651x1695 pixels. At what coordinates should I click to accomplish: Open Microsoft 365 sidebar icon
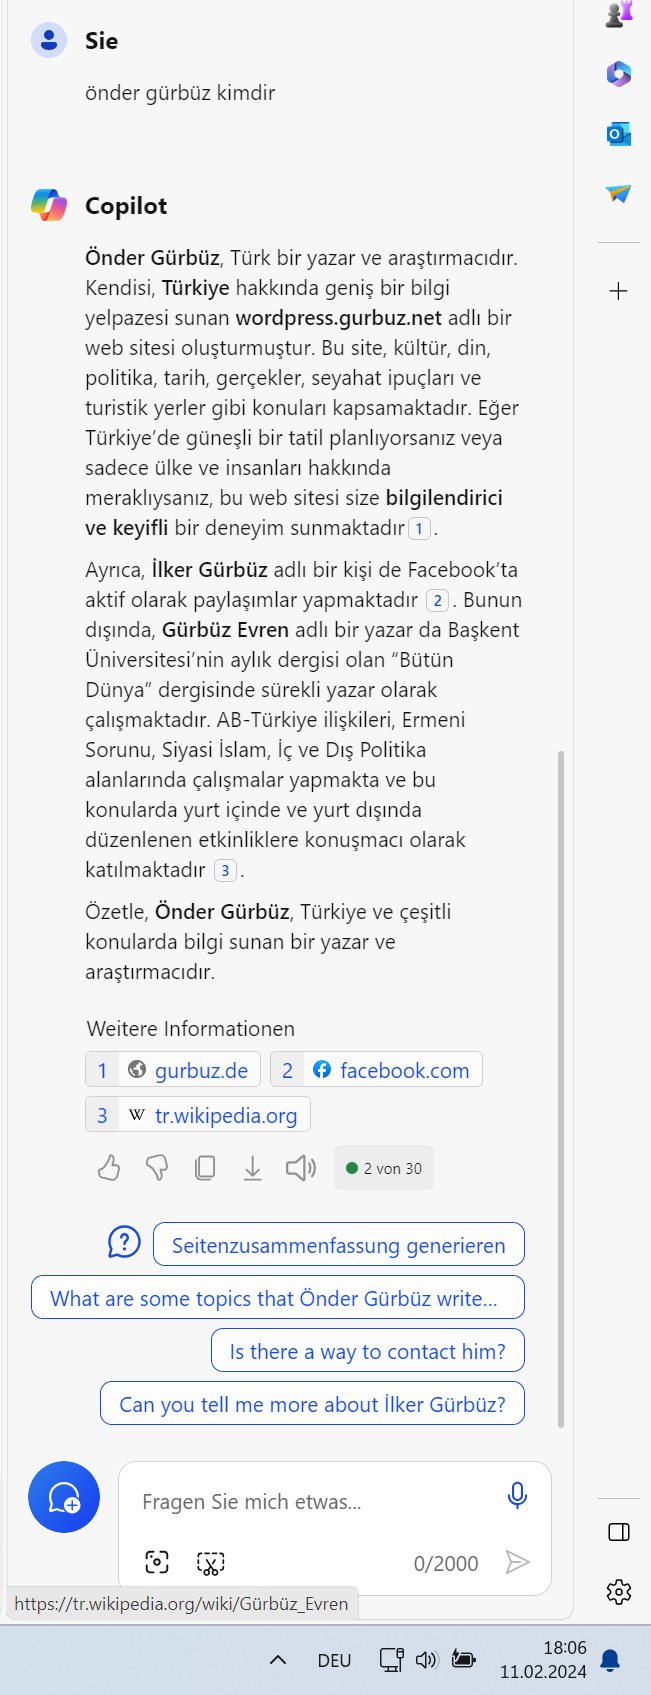click(x=619, y=73)
